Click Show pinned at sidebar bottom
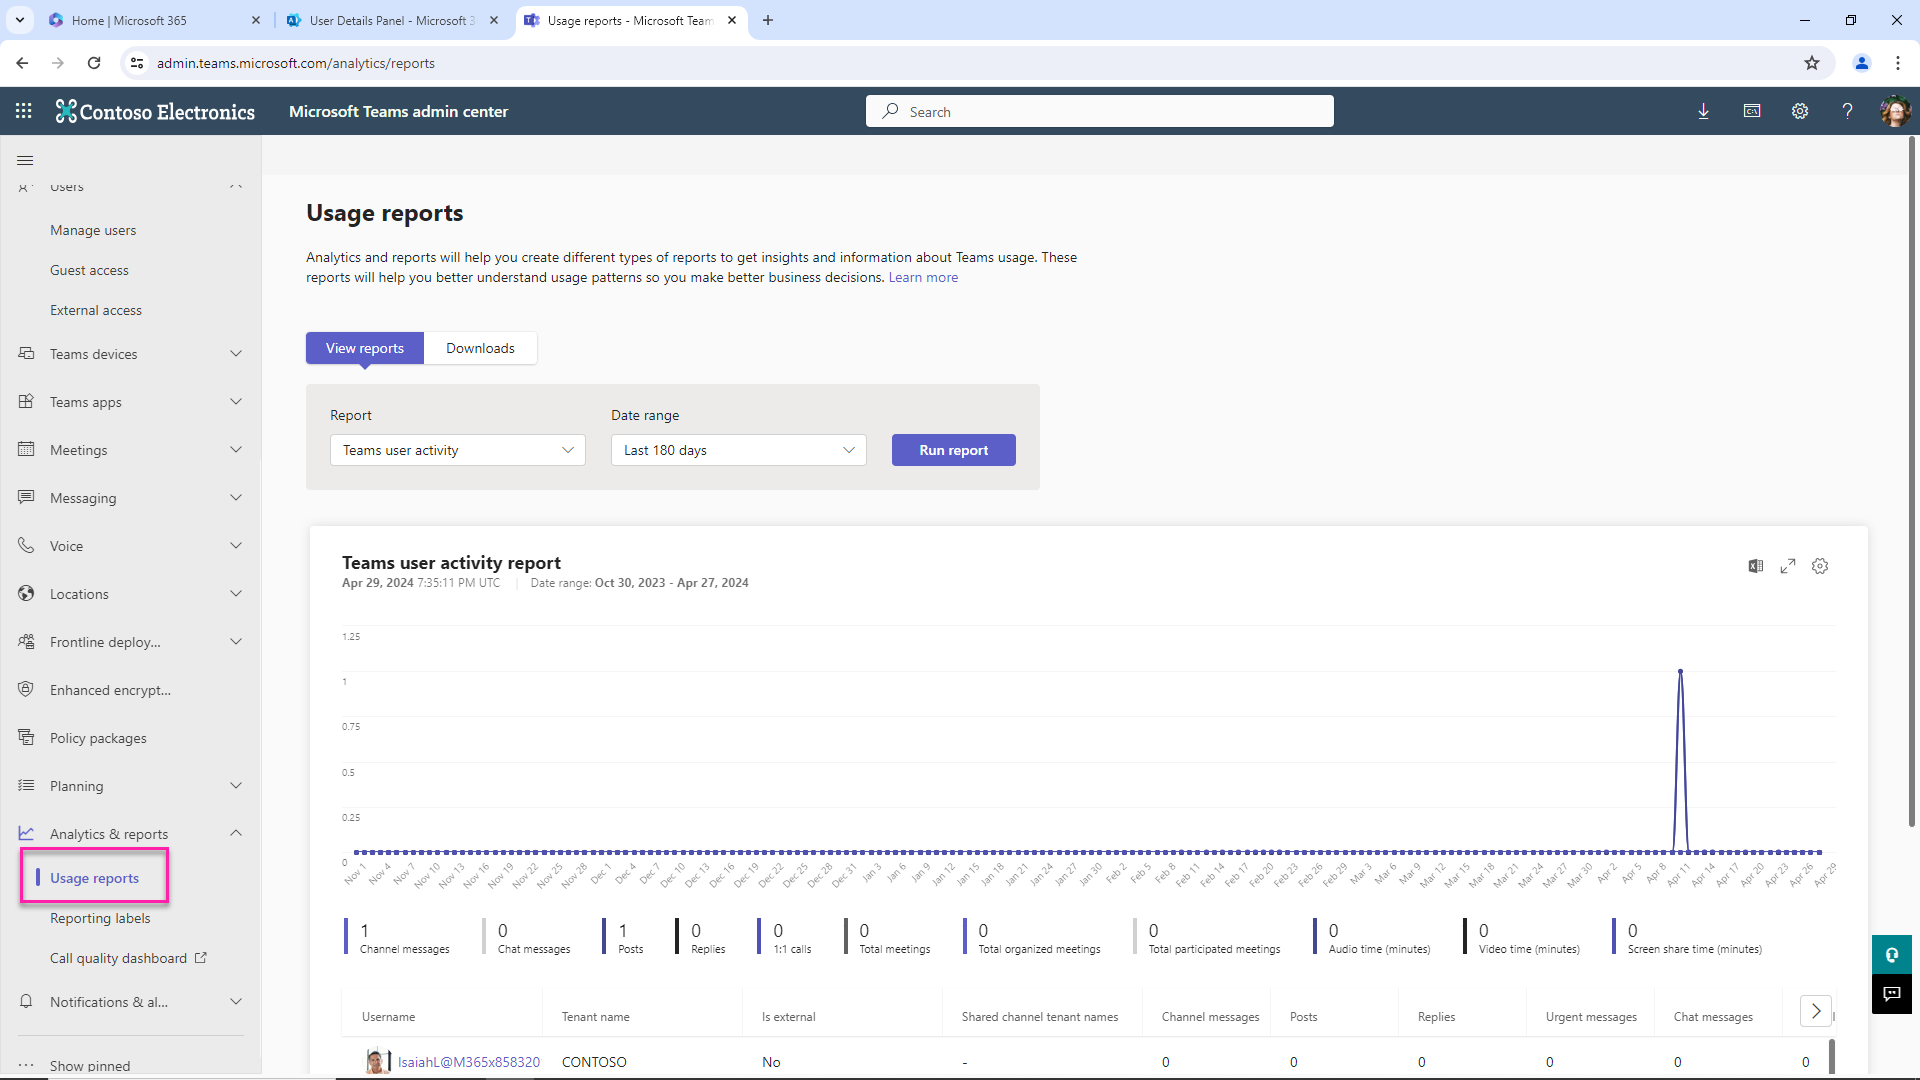The height and width of the screenshot is (1080, 1920). 90,1065
